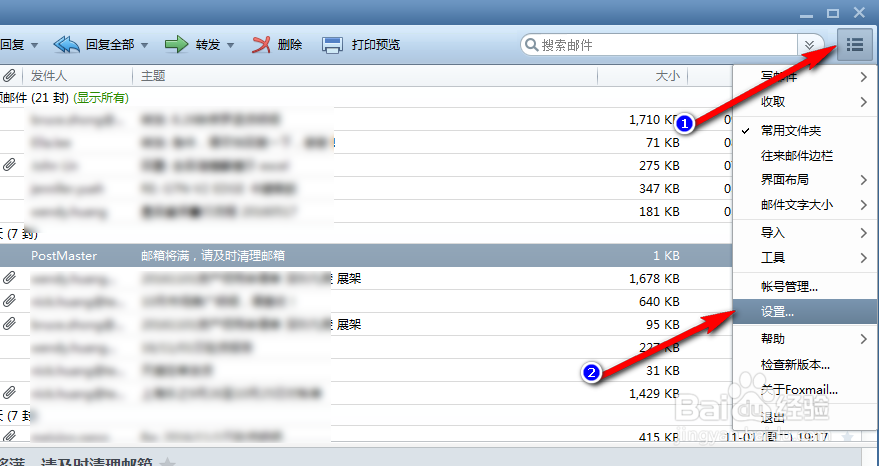Select the PostMaster email row
The image size is (879, 466).
(366, 256)
